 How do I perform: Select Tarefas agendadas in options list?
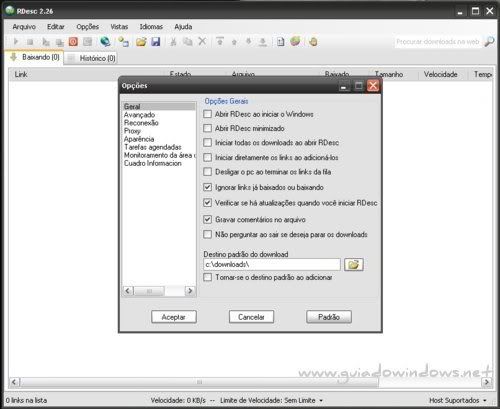click(x=153, y=147)
